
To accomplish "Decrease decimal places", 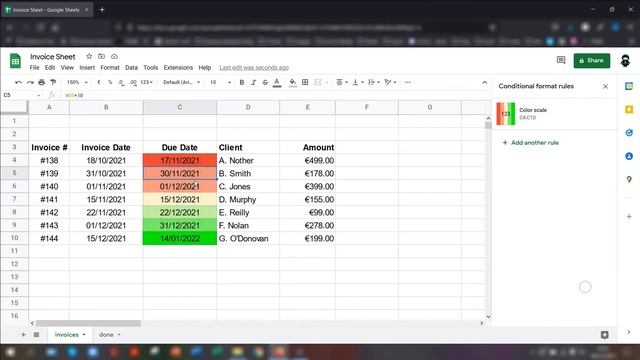I will click(121, 82).
